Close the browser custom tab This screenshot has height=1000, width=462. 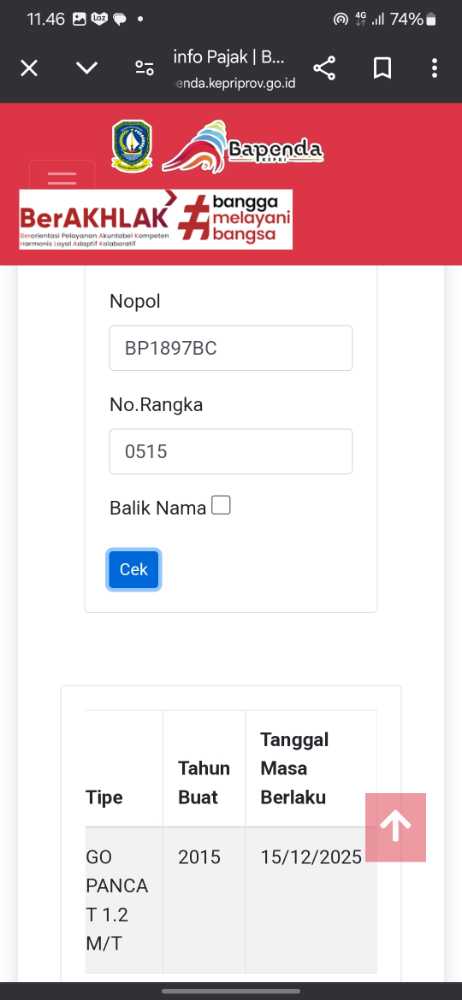(29, 68)
